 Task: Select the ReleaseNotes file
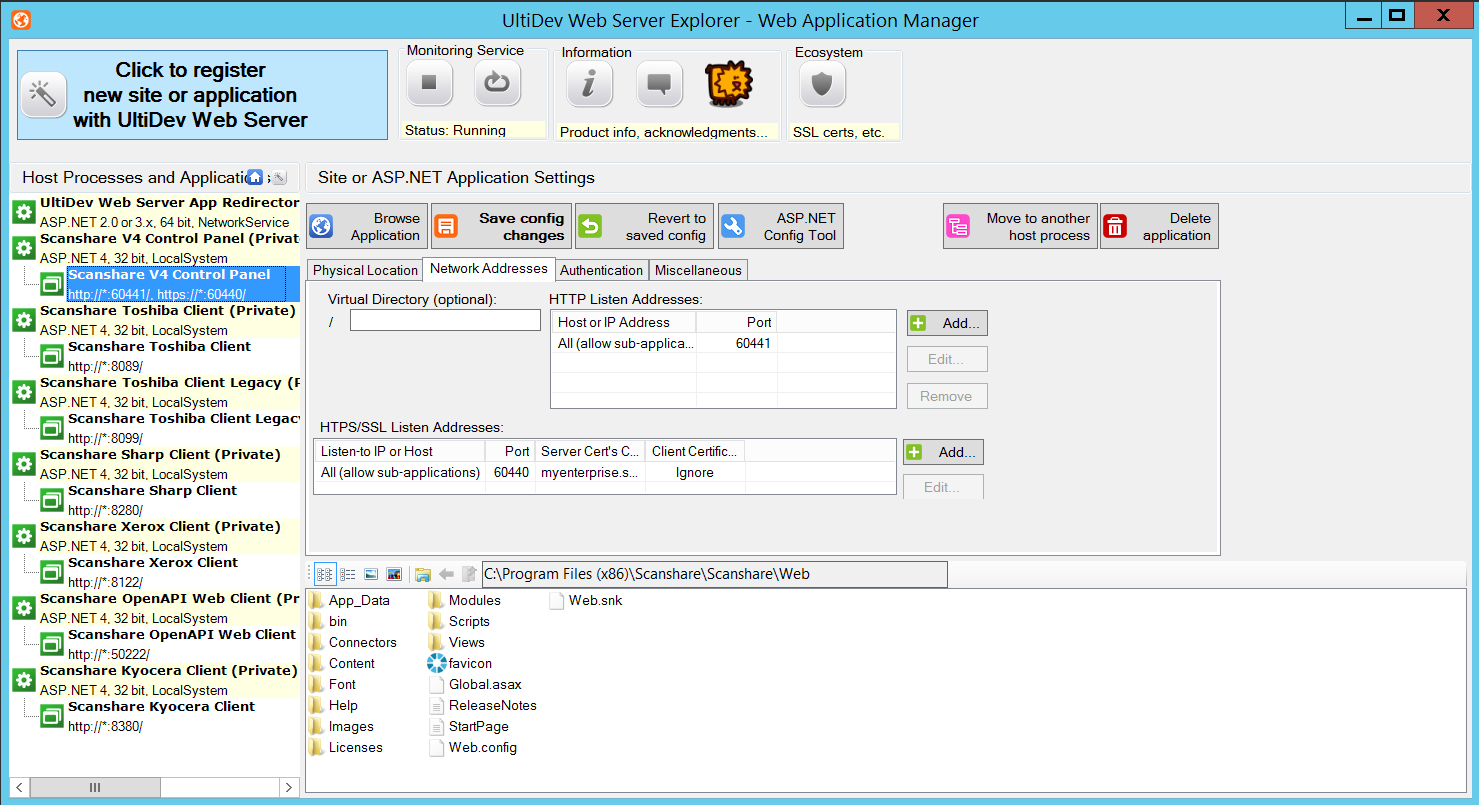click(482, 705)
